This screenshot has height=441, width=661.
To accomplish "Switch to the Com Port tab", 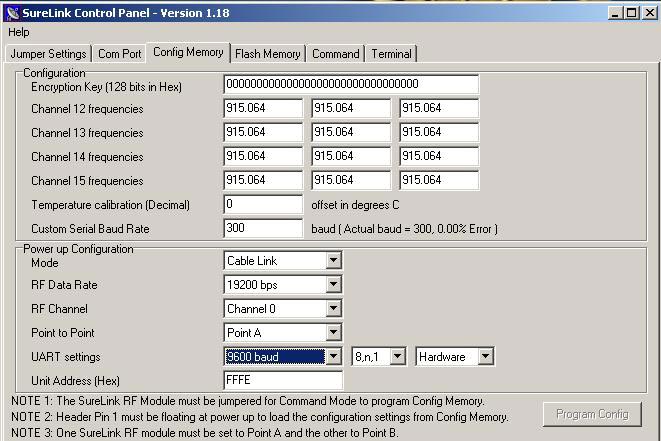I will tap(119, 54).
